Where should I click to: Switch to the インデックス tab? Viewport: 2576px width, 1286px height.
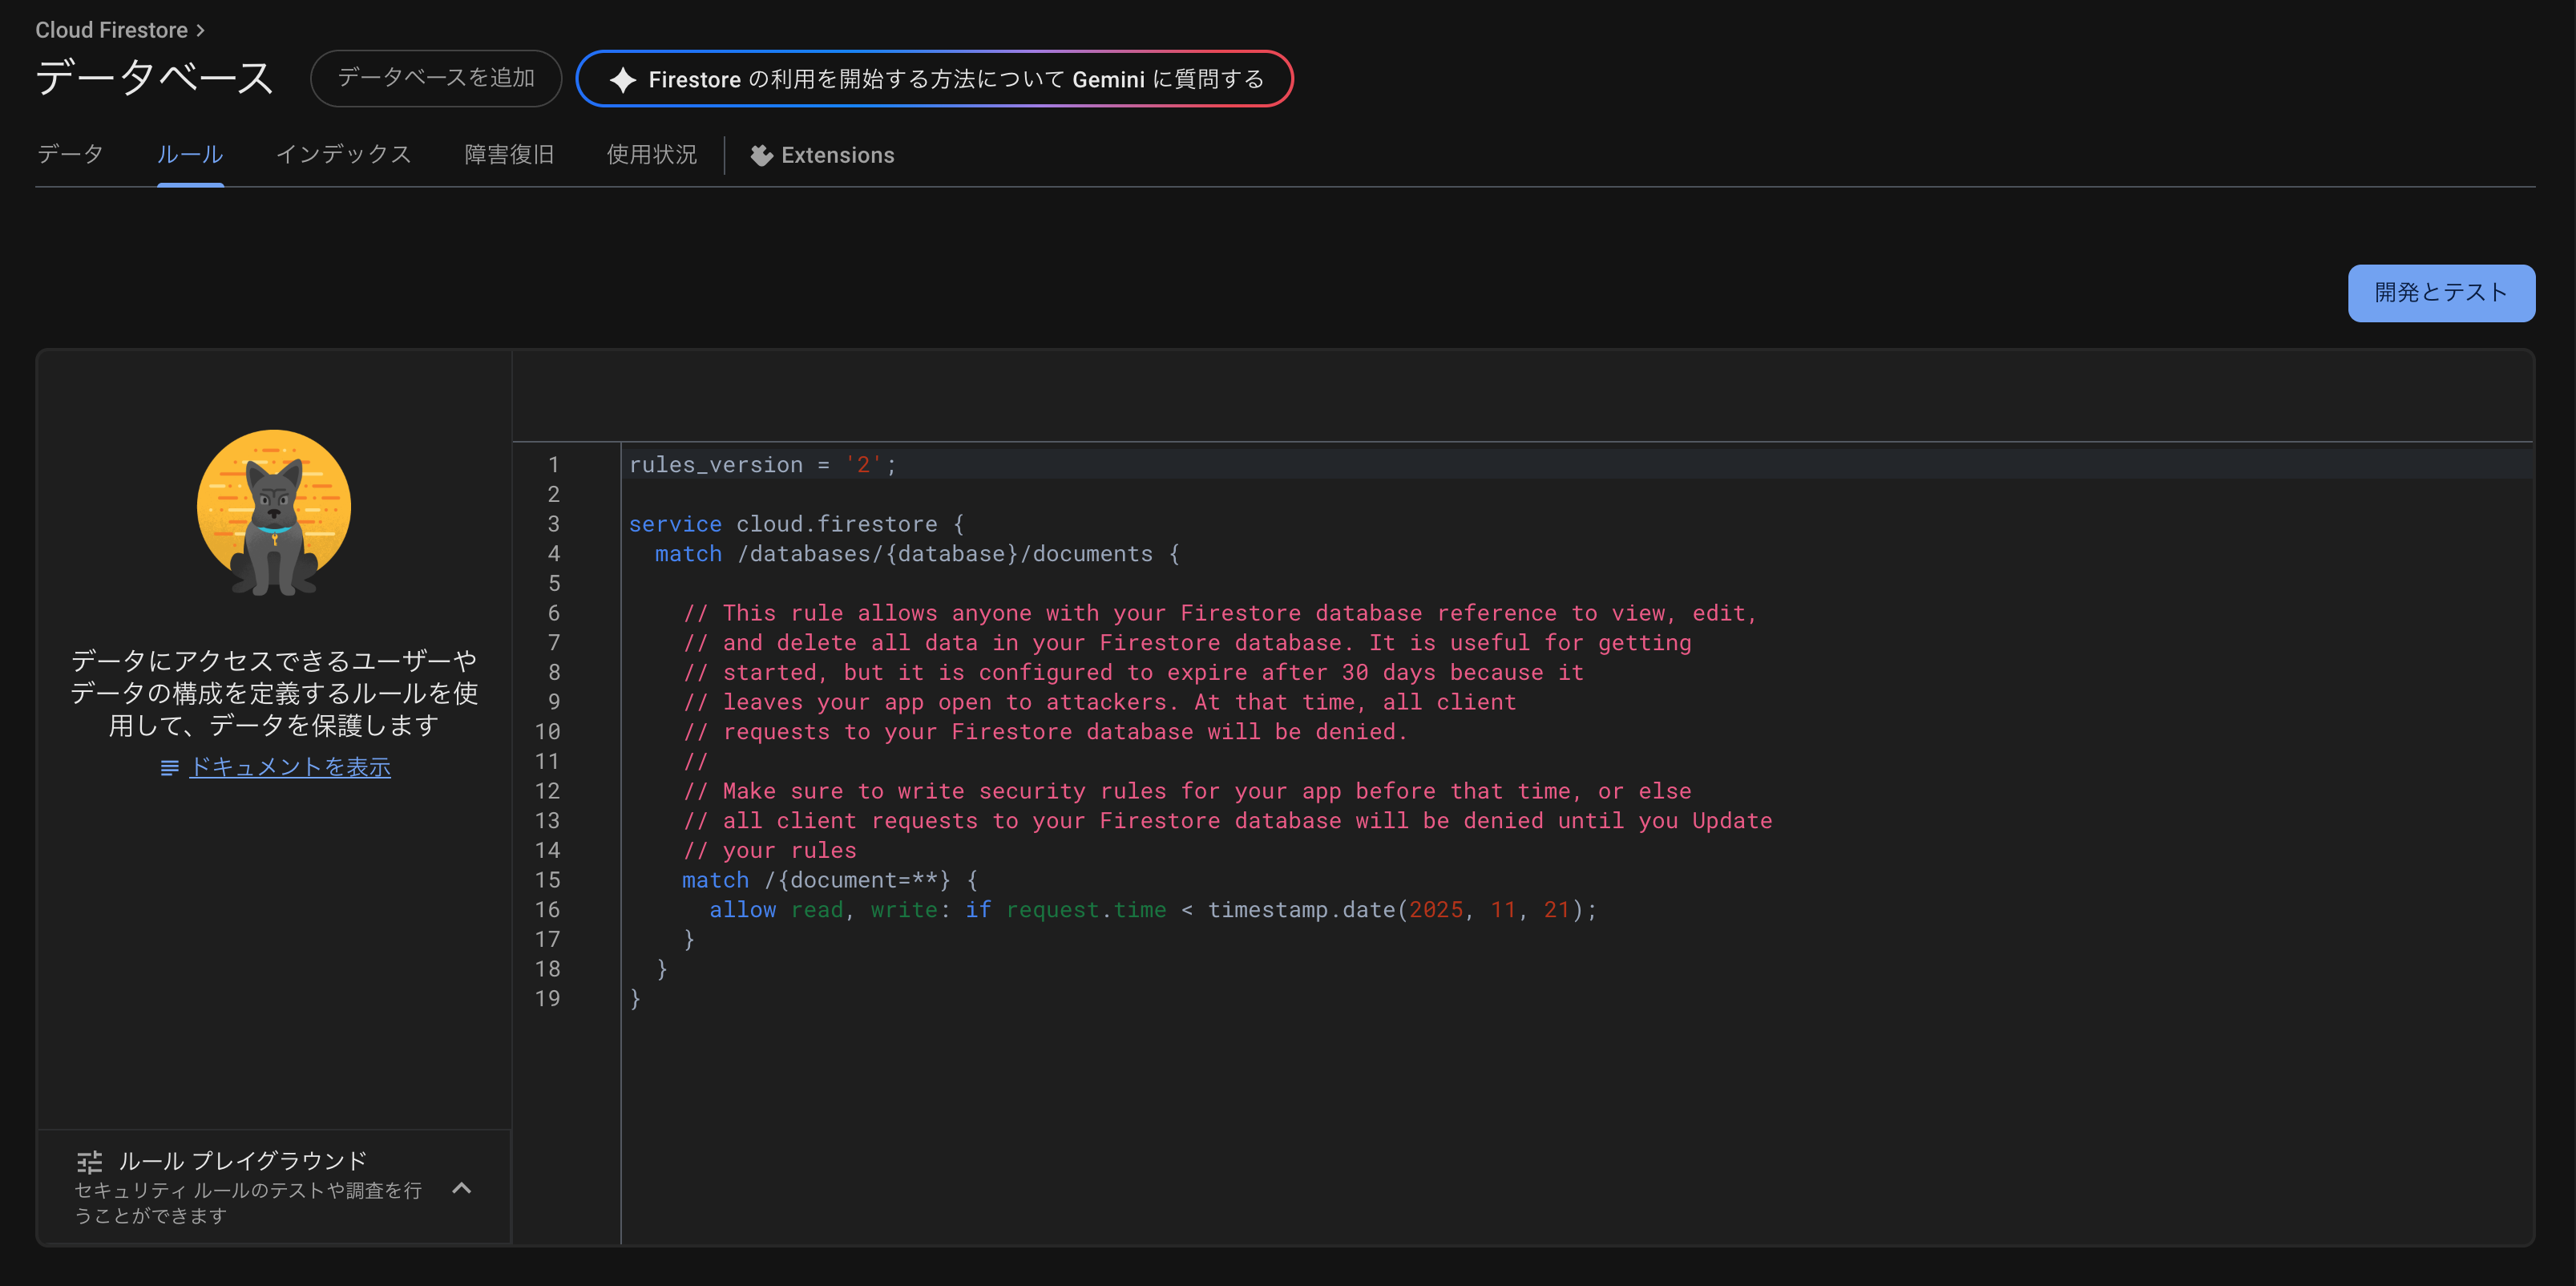[343, 155]
